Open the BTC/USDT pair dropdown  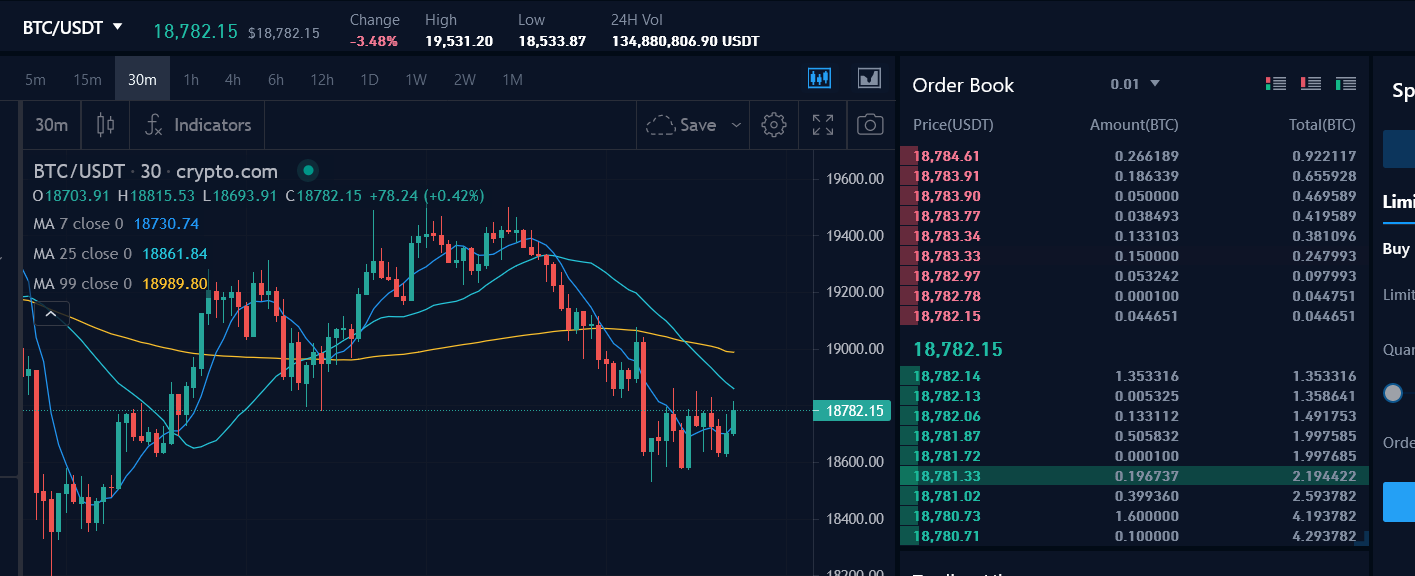[x=73, y=27]
